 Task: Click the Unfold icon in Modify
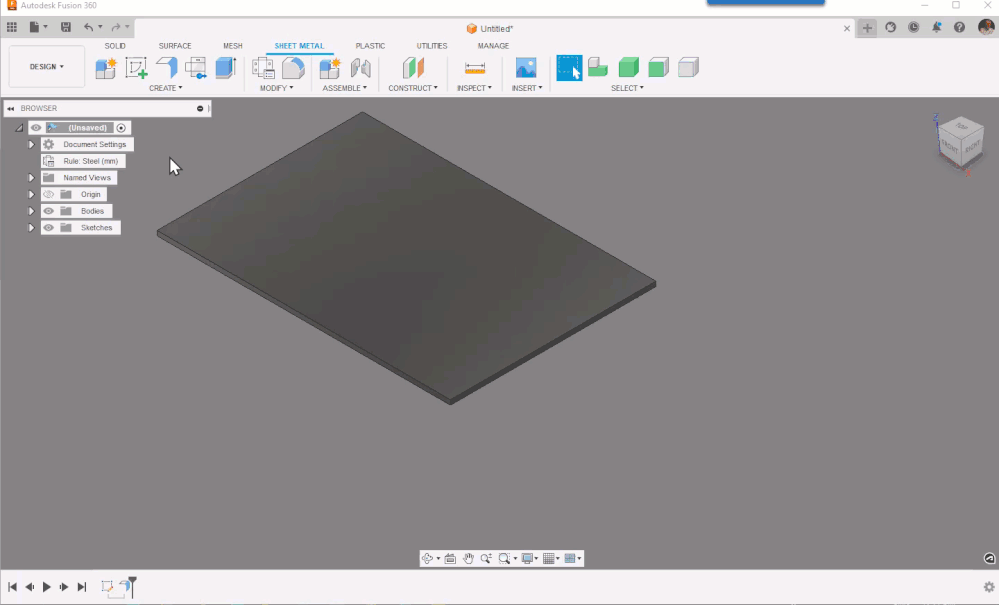pyautogui.click(x=264, y=68)
